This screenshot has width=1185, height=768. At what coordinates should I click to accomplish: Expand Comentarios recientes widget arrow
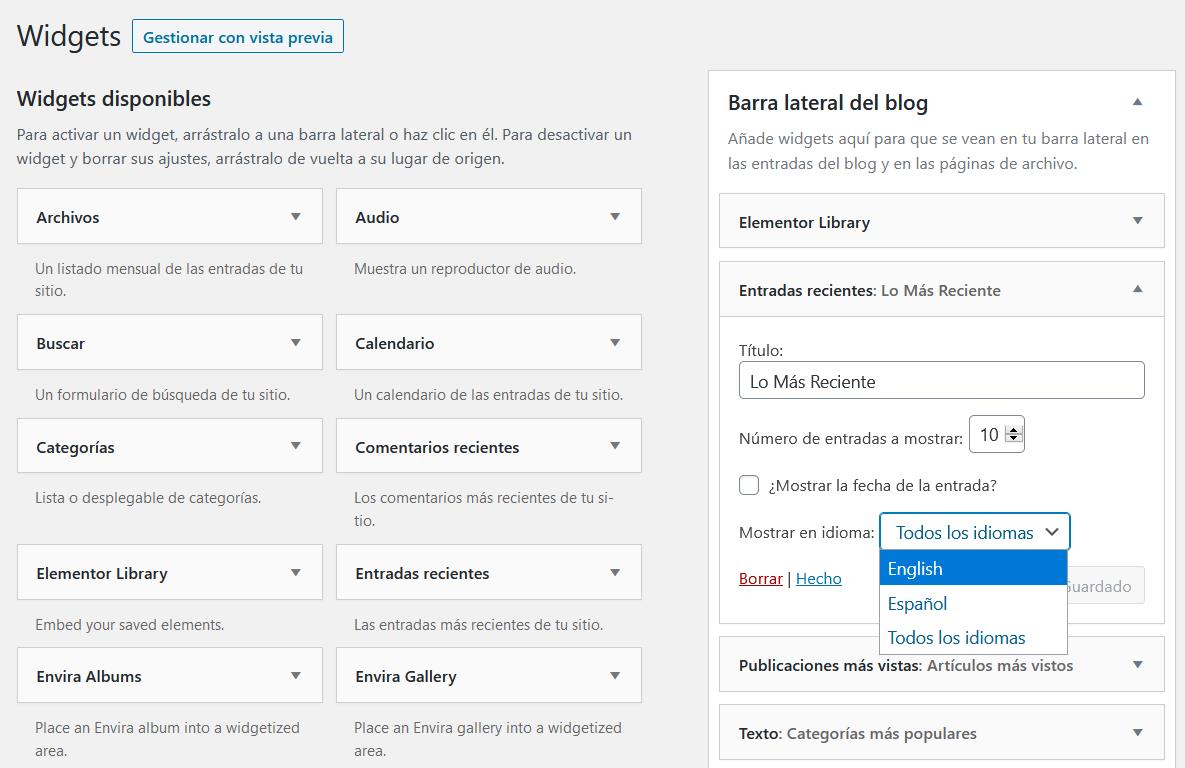[x=614, y=446]
